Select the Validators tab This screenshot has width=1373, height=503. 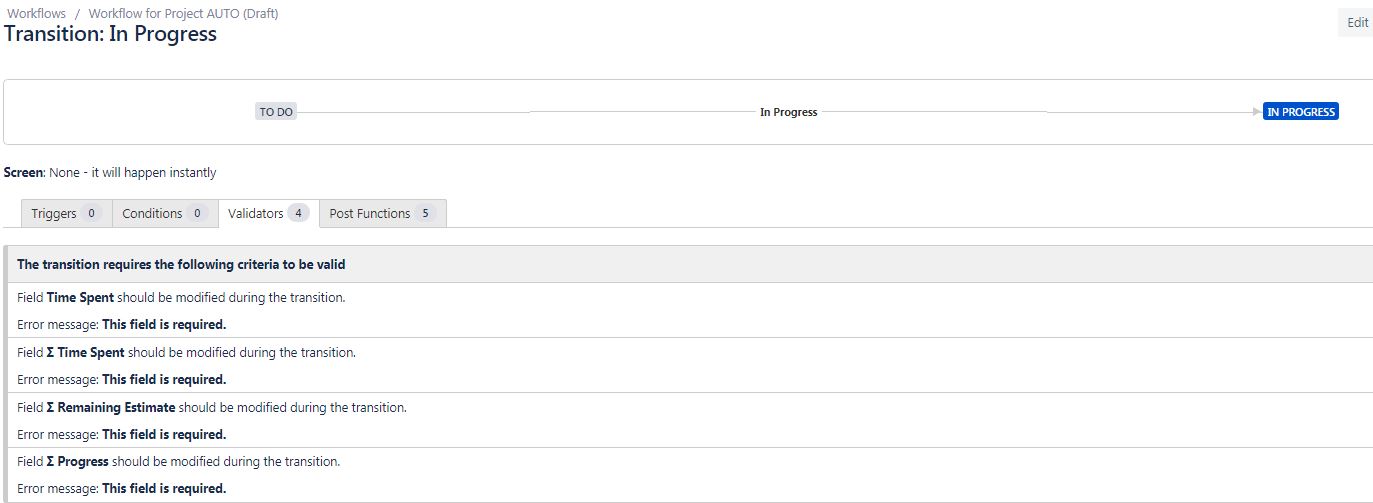coord(268,213)
